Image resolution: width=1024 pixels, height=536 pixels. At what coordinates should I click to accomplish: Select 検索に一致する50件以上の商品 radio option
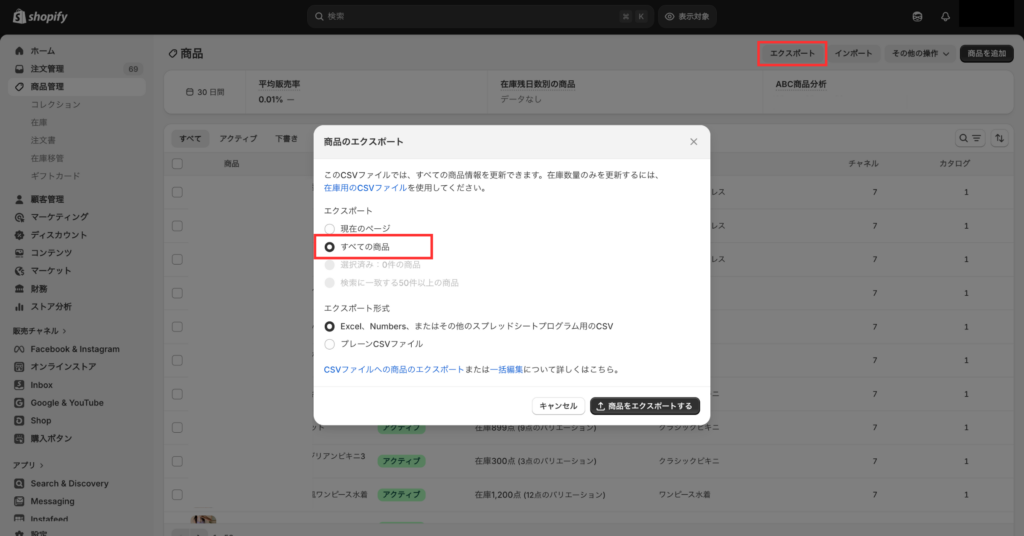[x=330, y=283]
